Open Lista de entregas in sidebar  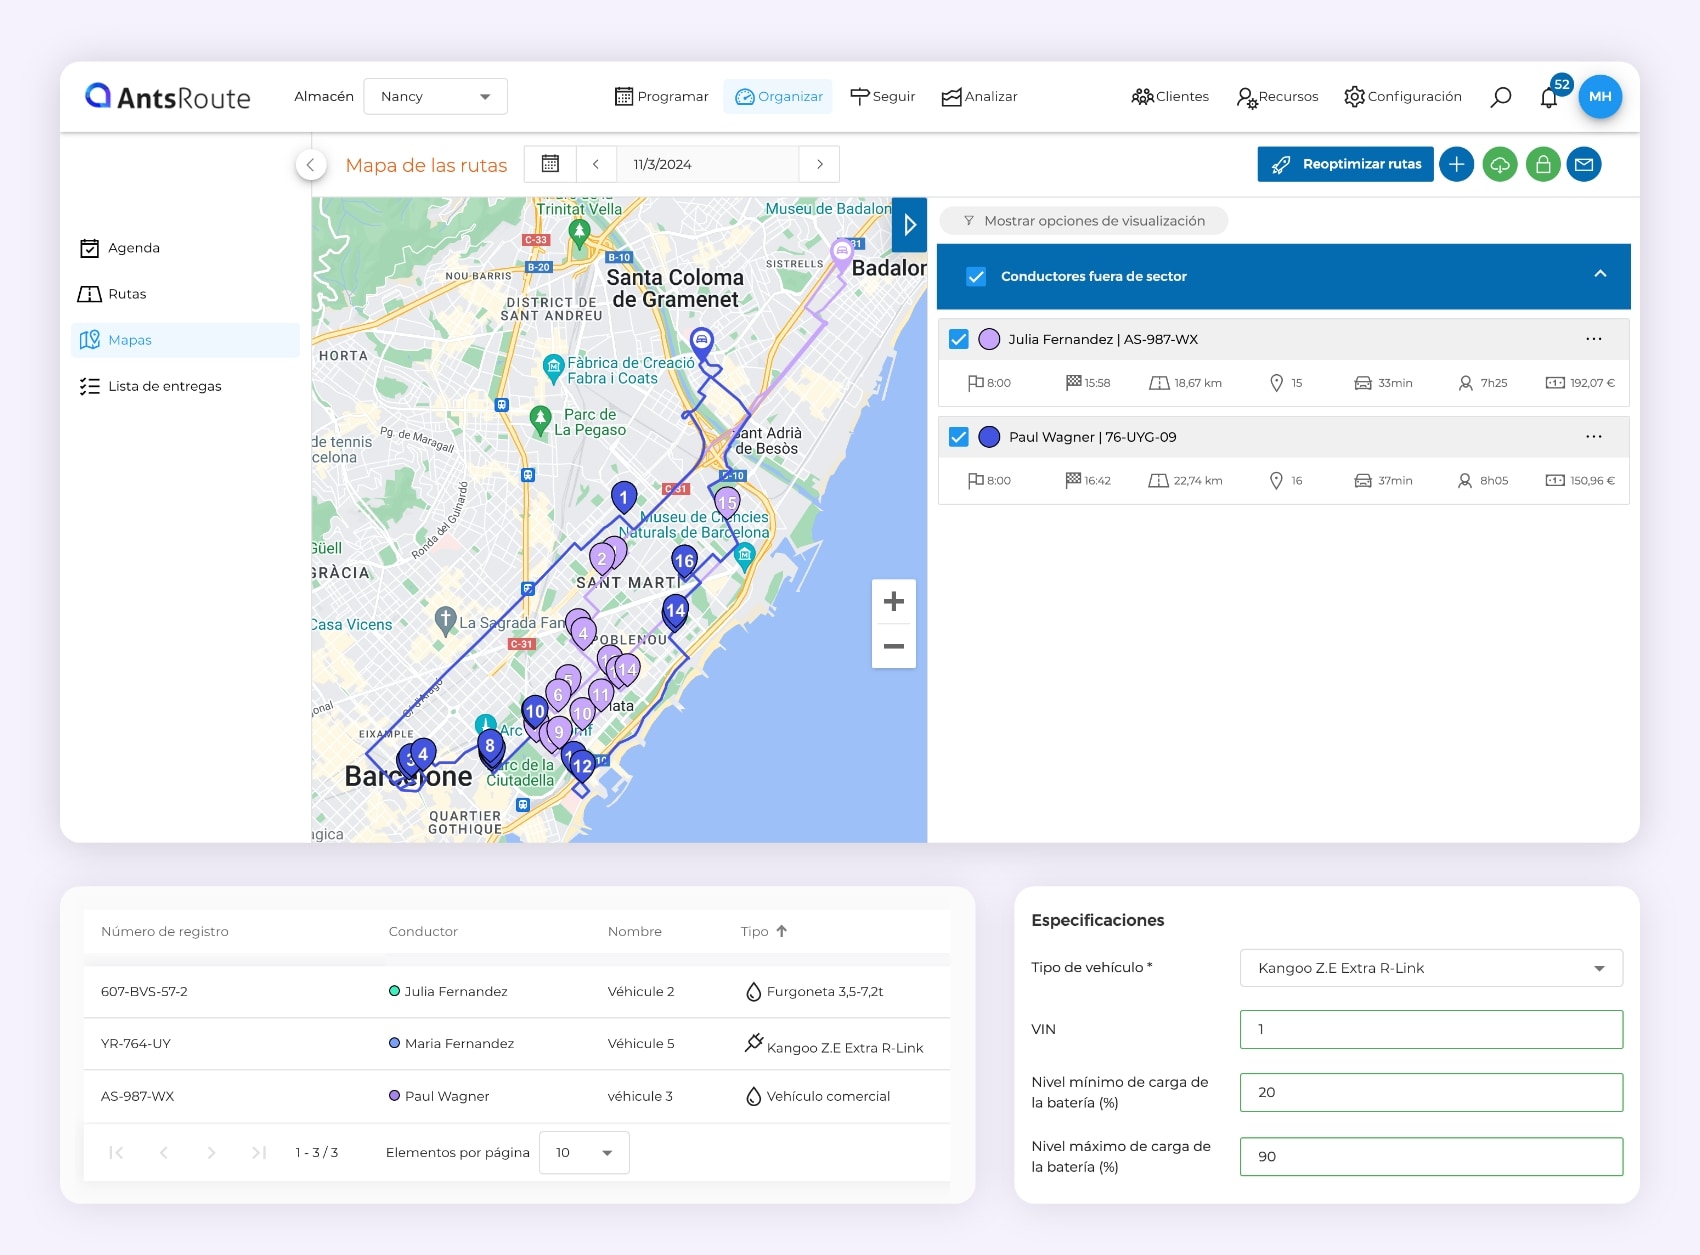click(164, 386)
